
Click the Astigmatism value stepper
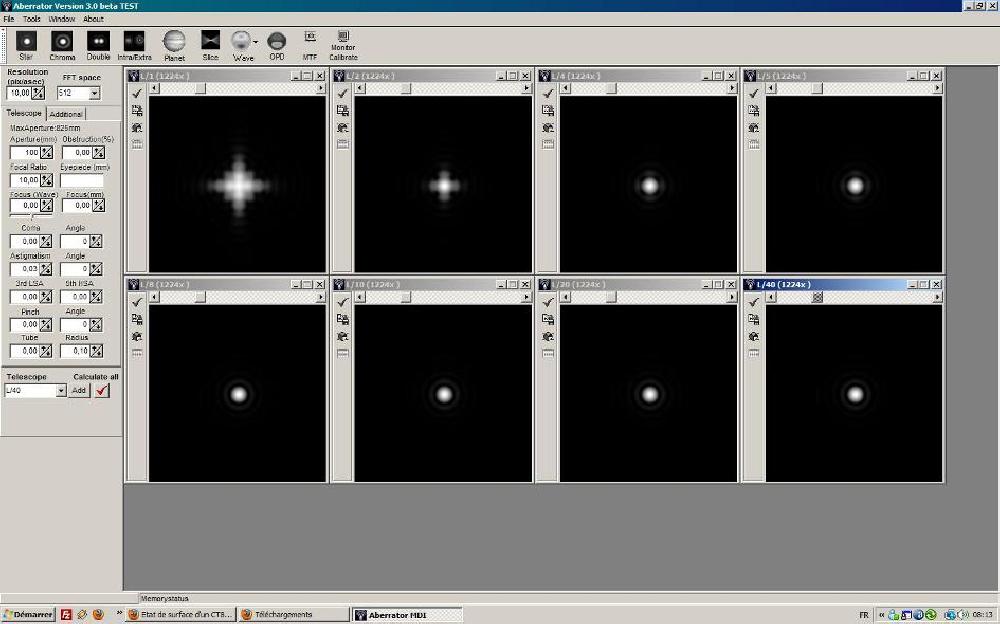(x=47, y=269)
